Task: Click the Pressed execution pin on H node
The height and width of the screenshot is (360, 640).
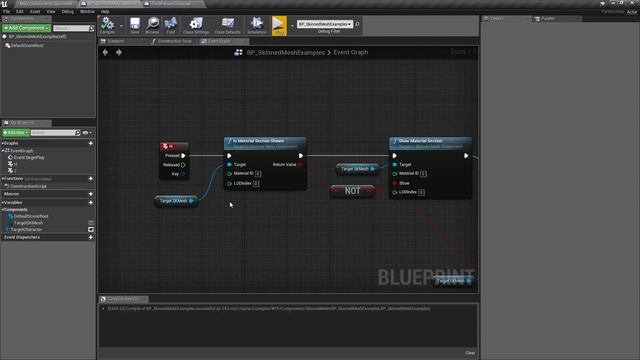Action: pyautogui.click(x=183, y=156)
